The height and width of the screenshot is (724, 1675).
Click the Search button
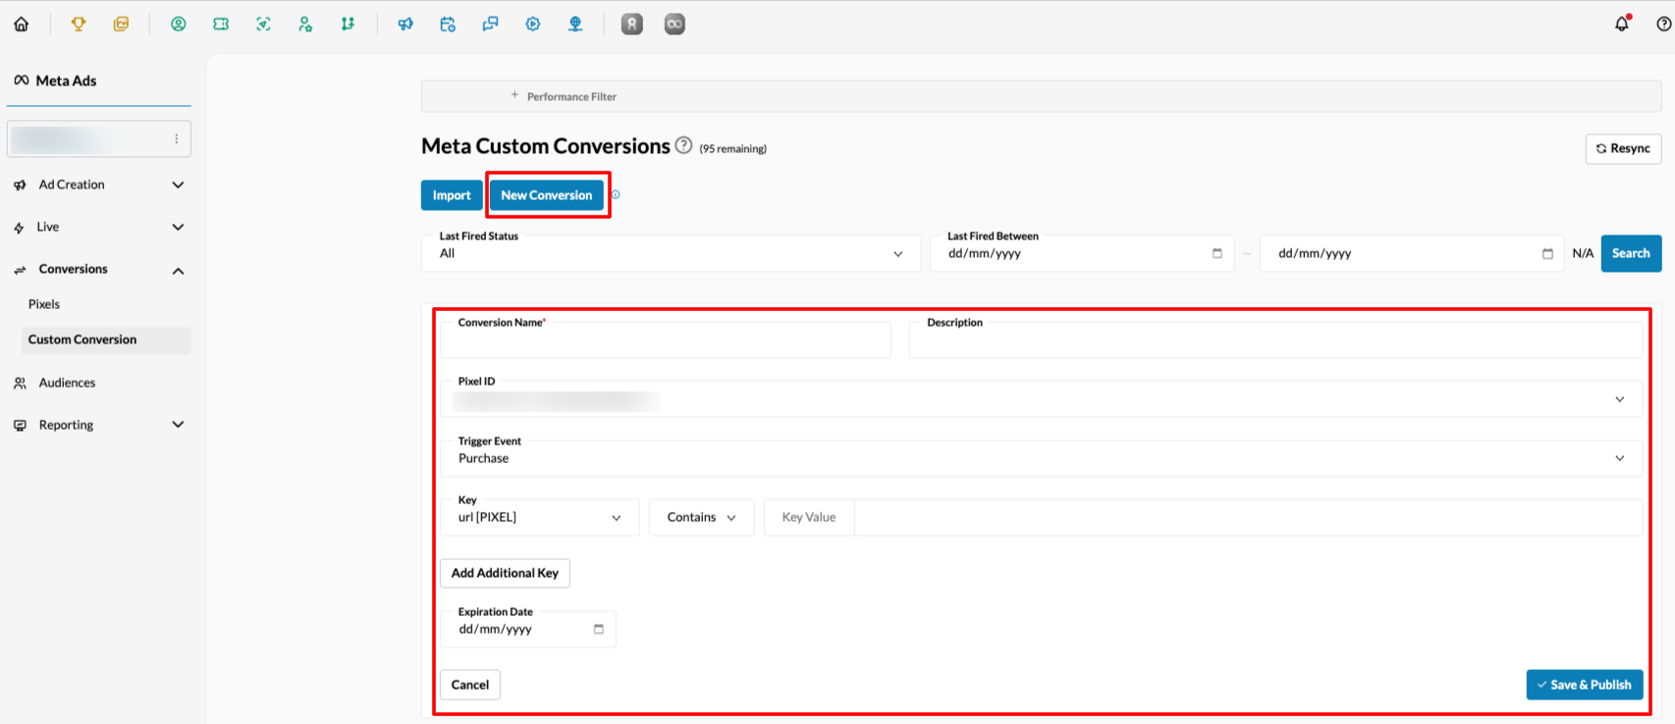pos(1631,253)
